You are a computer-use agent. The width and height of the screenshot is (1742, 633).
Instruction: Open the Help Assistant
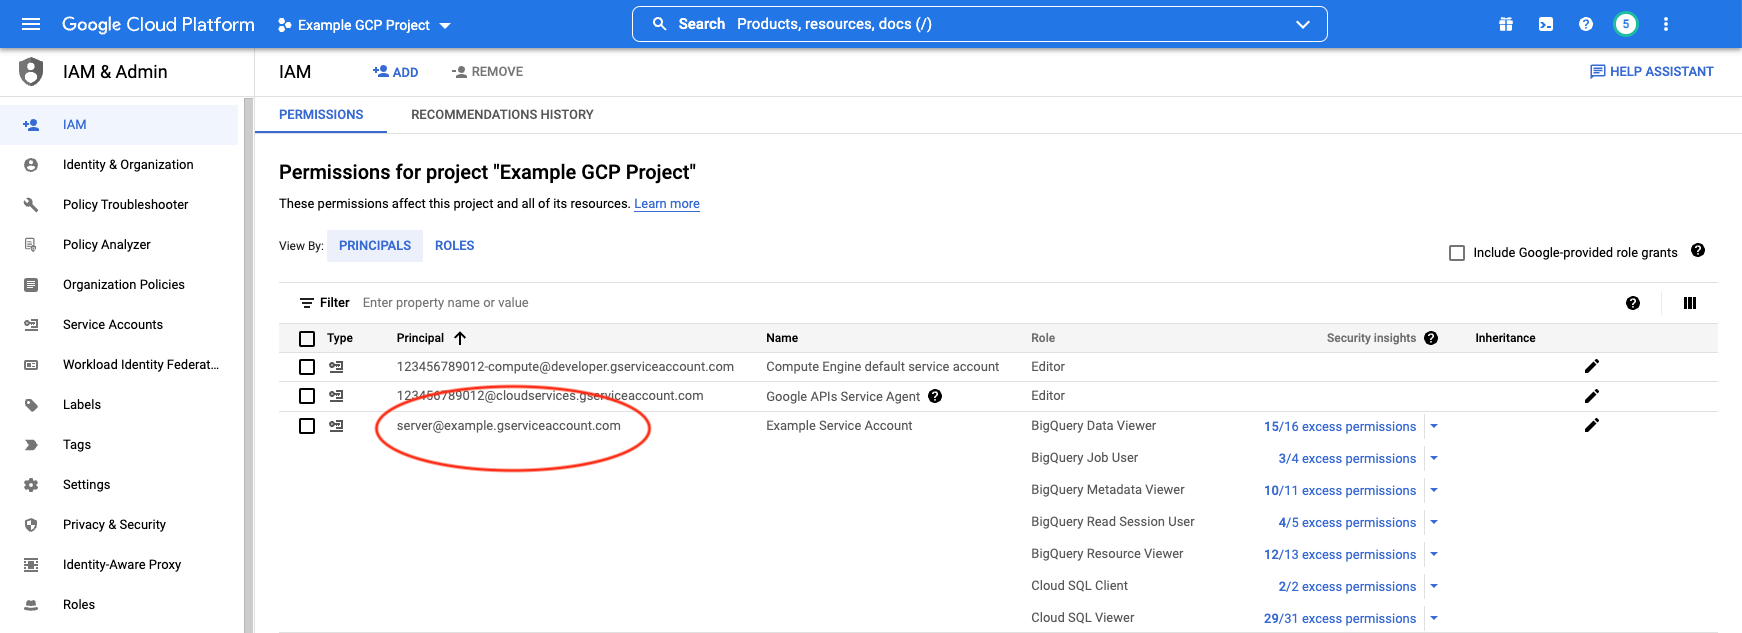pyautogui.click(x=1652, y=72)
